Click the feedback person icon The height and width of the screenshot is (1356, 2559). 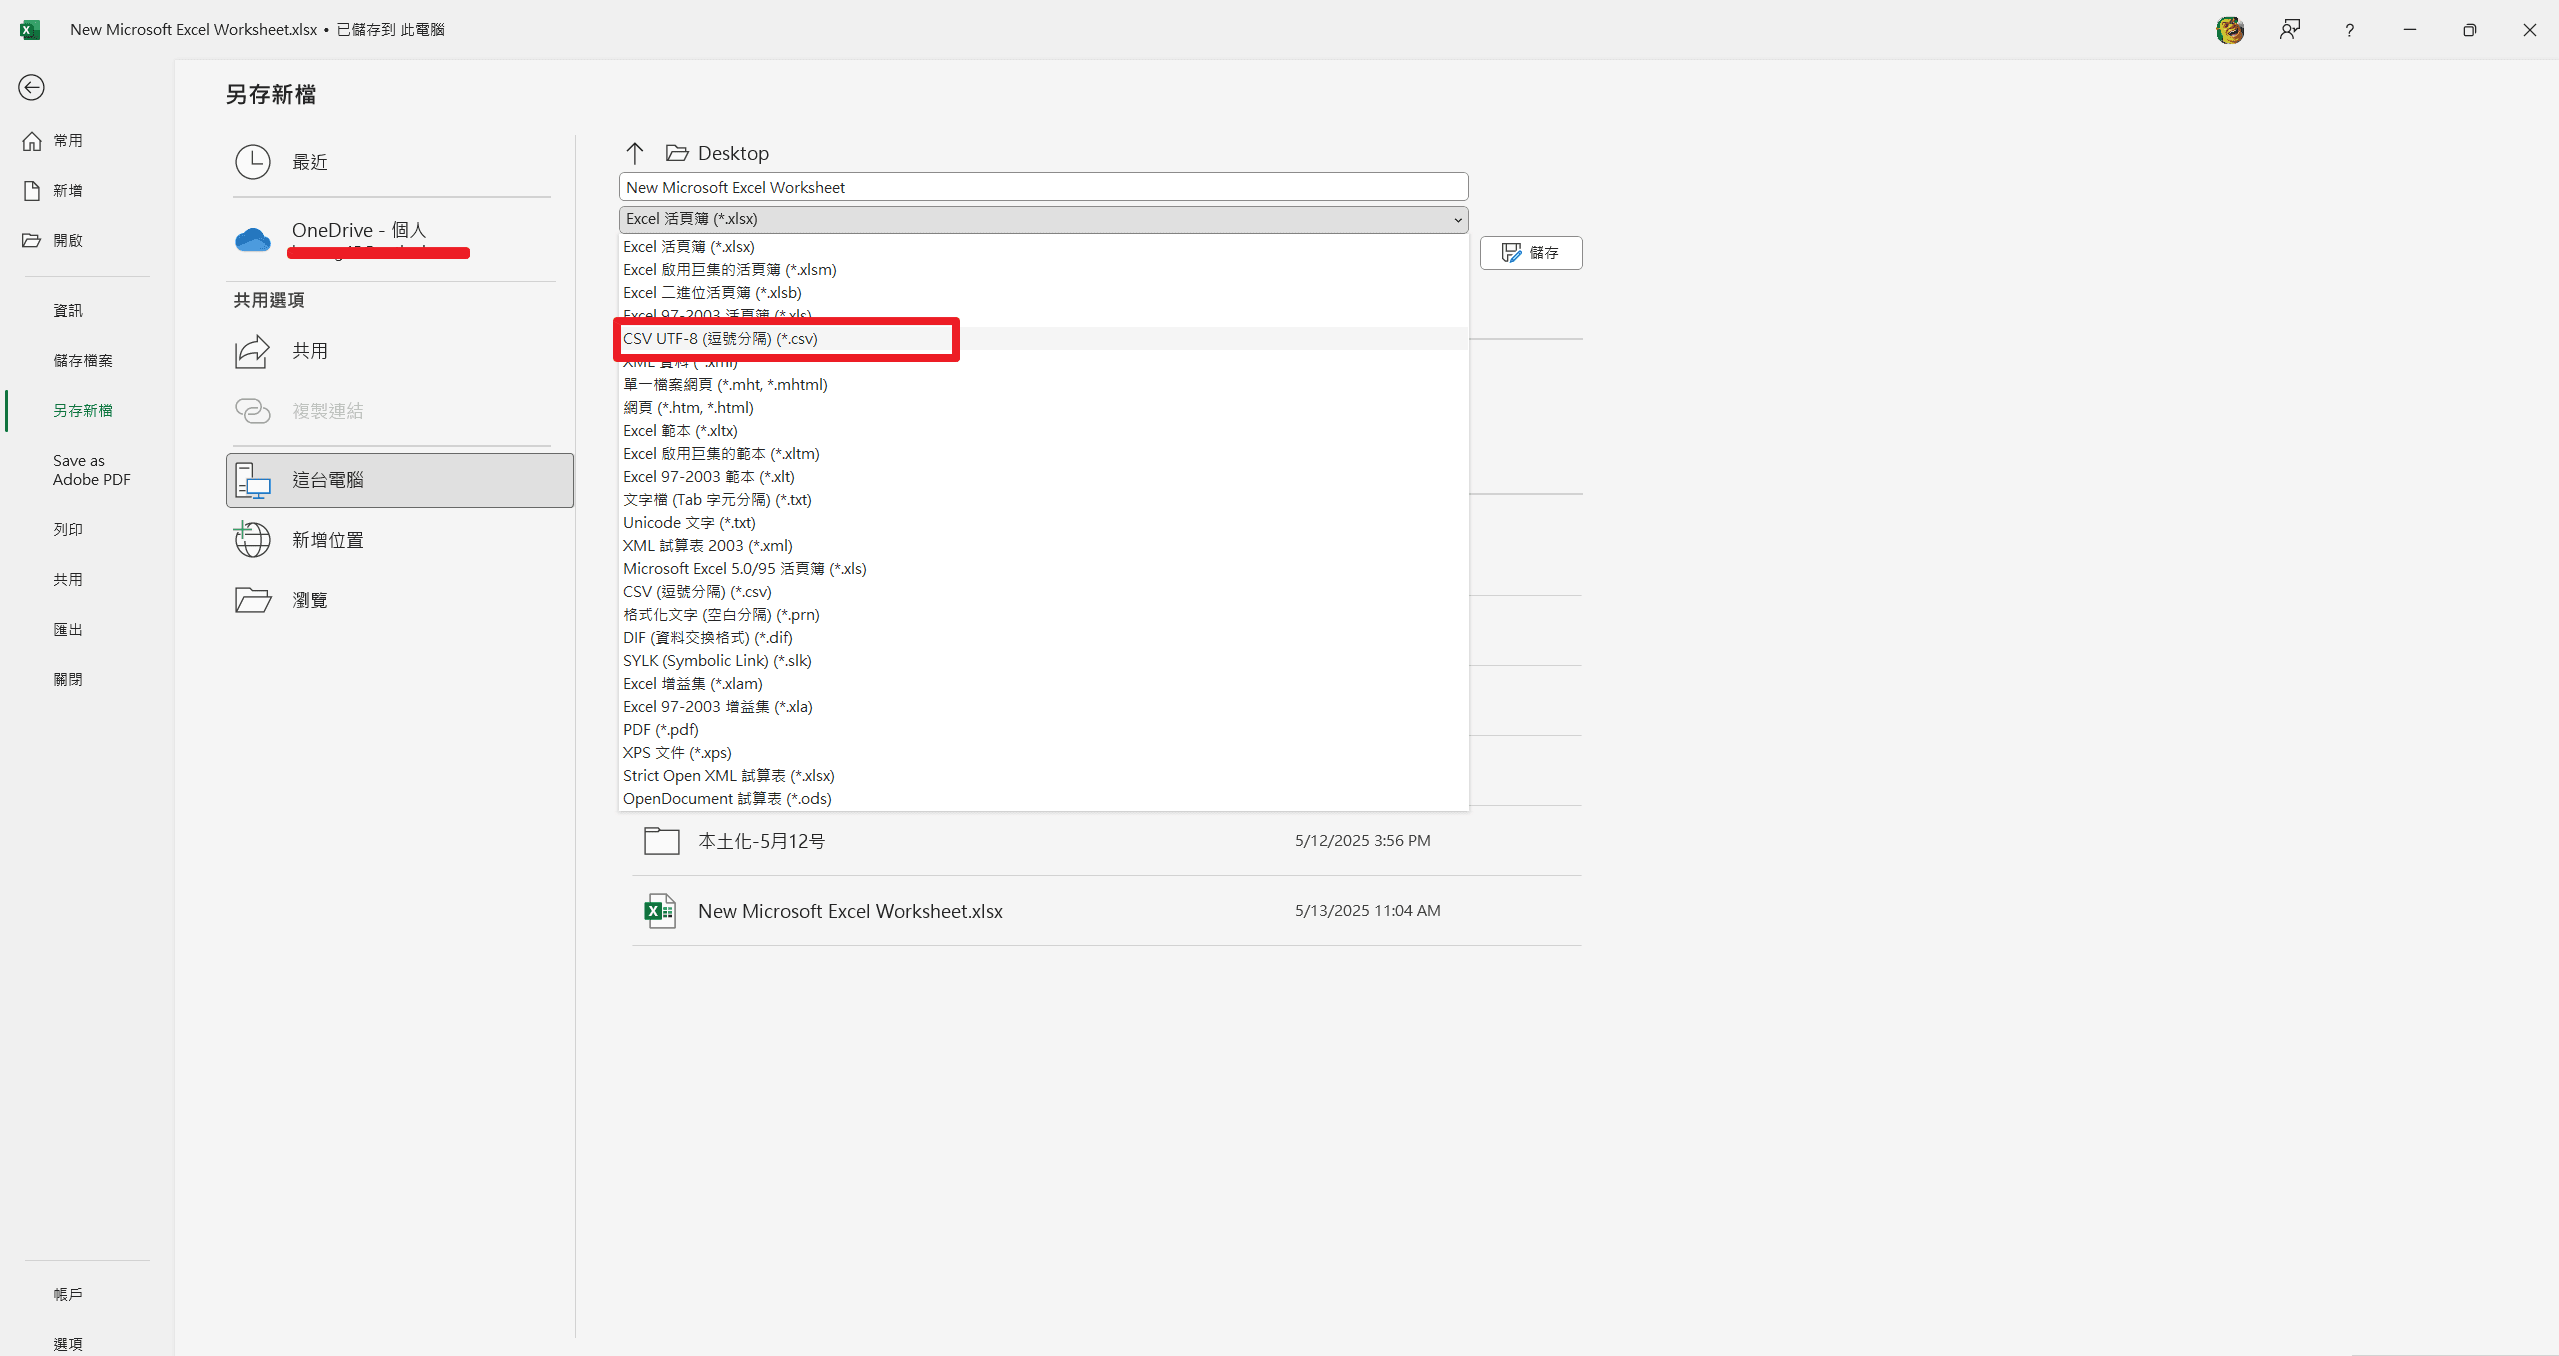tap(2289, 30)
